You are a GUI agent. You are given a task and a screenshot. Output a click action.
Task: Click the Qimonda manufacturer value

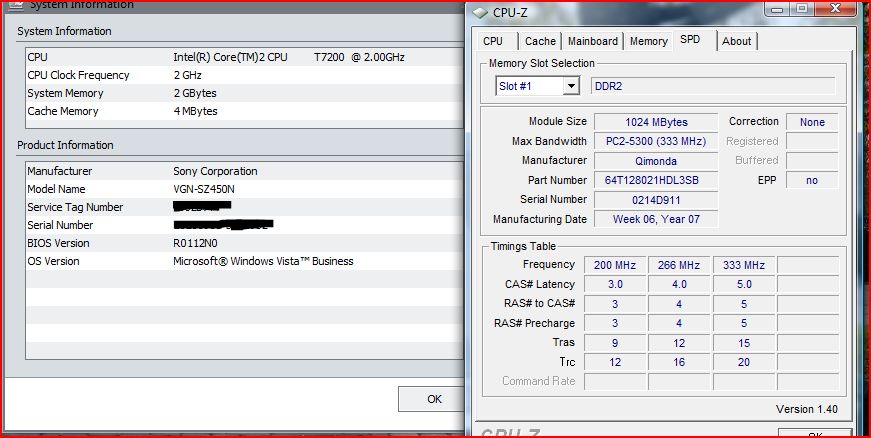pyautogui.click(x=656, y=161)
